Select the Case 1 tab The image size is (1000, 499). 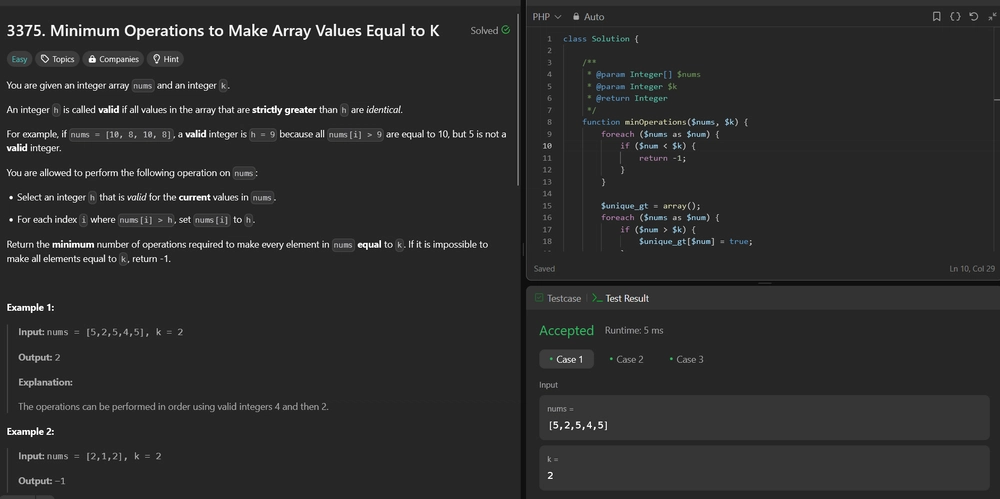(x=566, y=359)
